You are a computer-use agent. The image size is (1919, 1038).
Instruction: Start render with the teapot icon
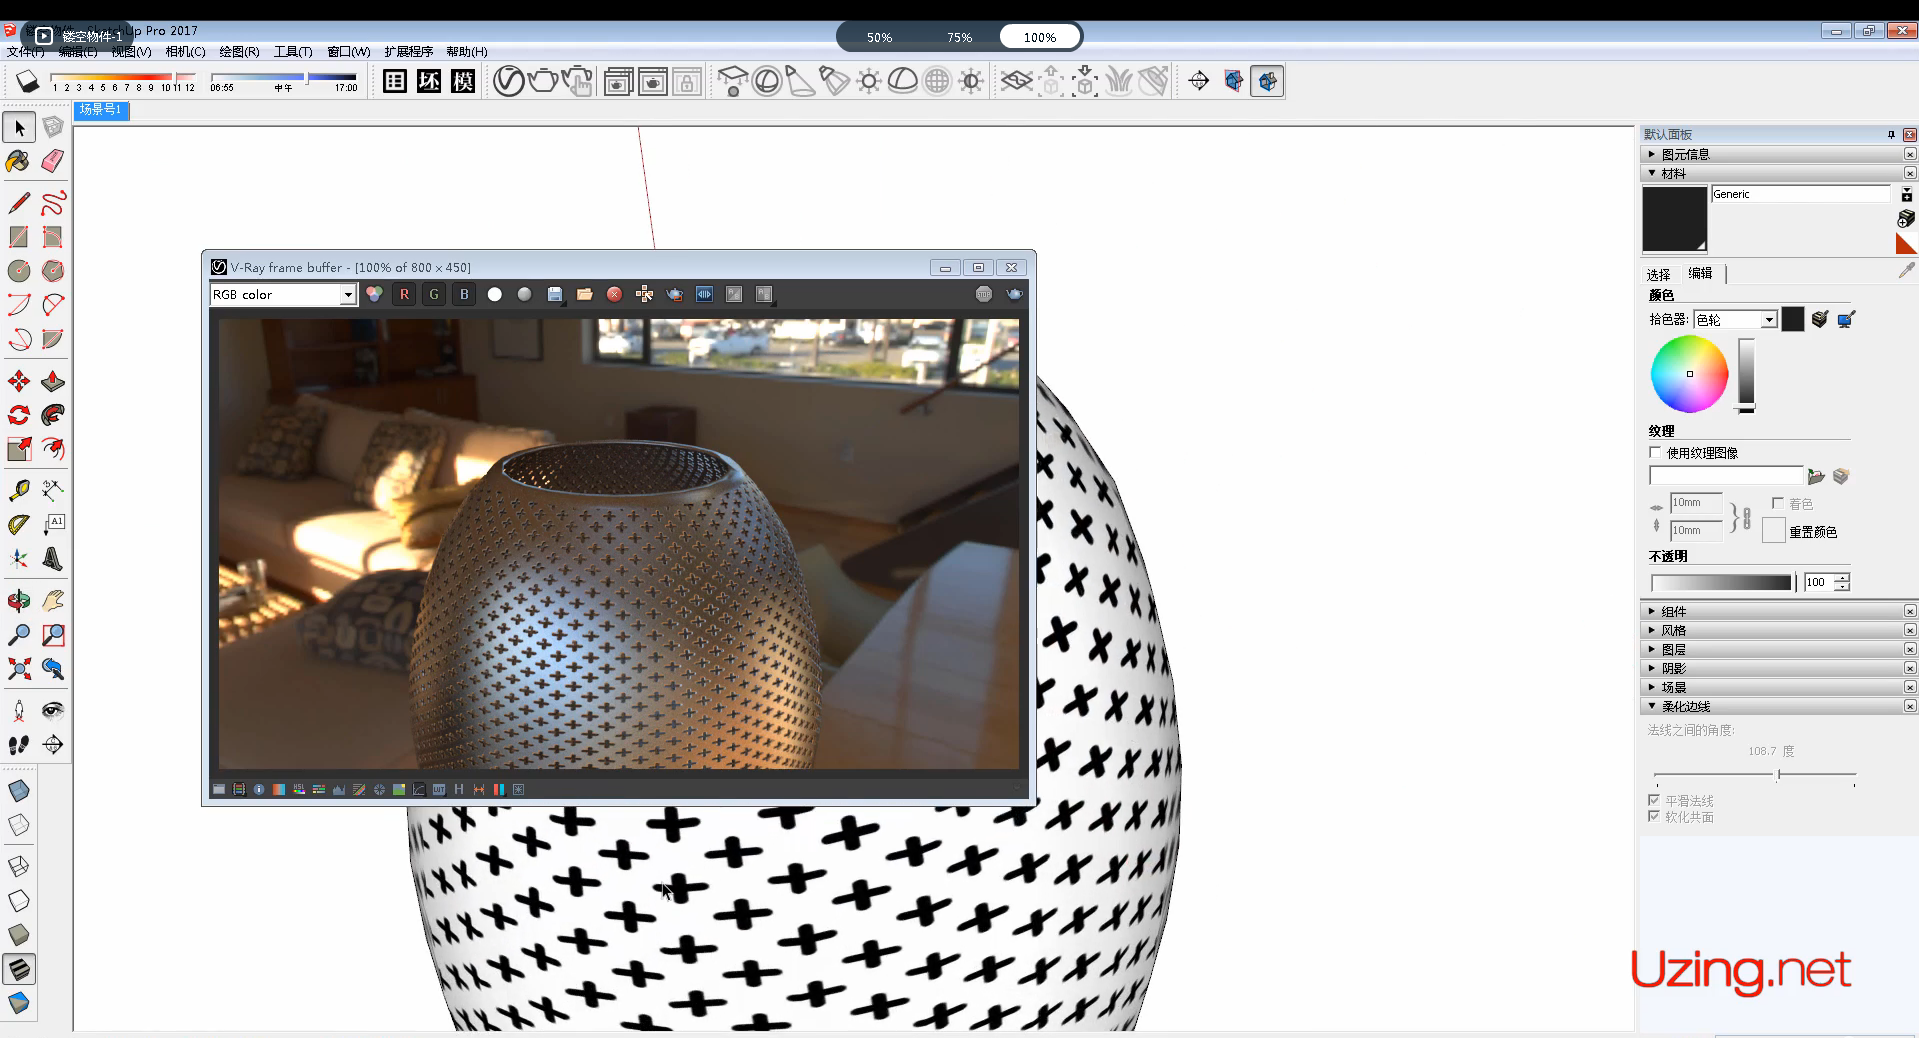(542, 81)
